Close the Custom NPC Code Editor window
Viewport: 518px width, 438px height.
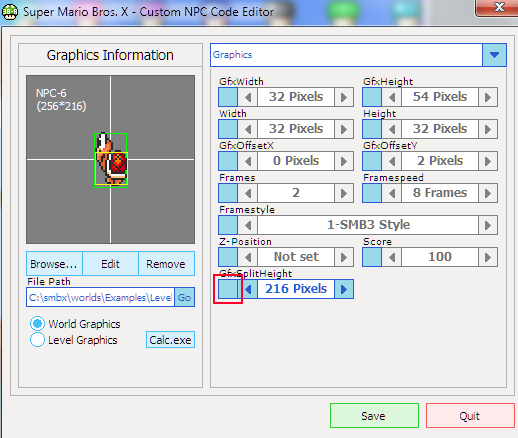[x=498, y=7]
